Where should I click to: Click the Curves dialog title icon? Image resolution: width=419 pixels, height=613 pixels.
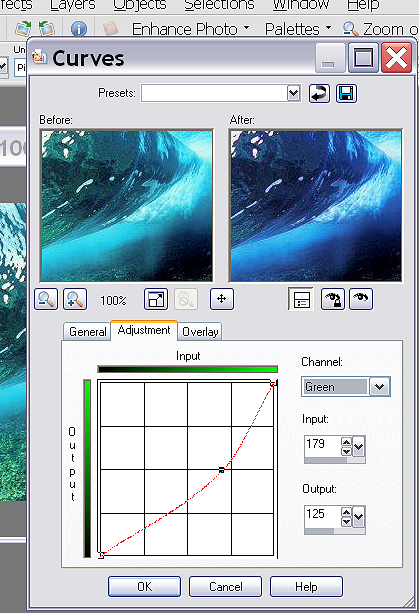click(39, 57)
